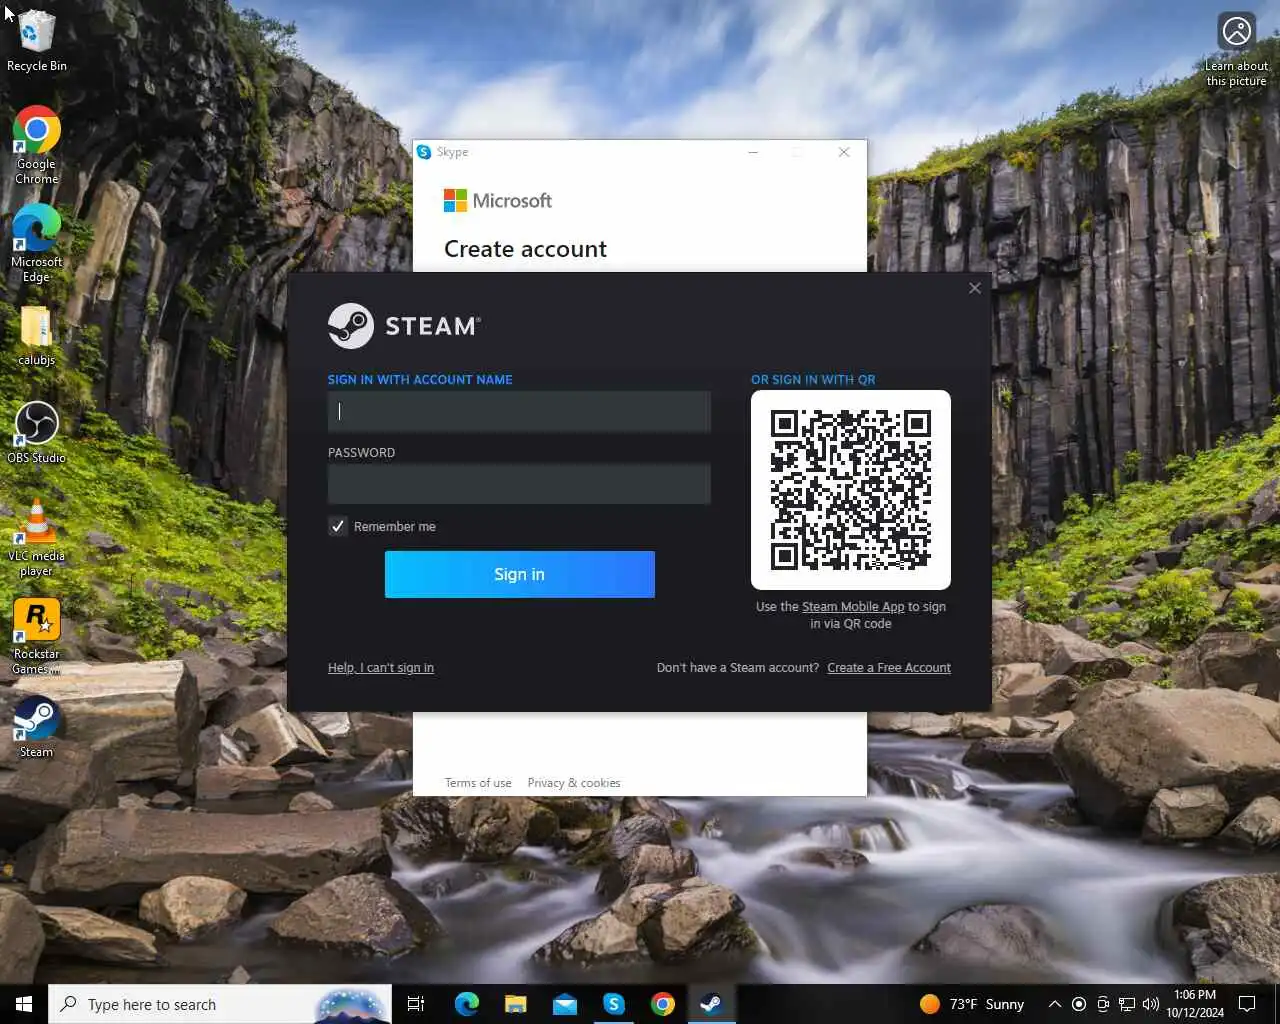Open the Help, I can't sign in link
The width and height of the screenshot is (1280, 1024).
coord(381,668)
